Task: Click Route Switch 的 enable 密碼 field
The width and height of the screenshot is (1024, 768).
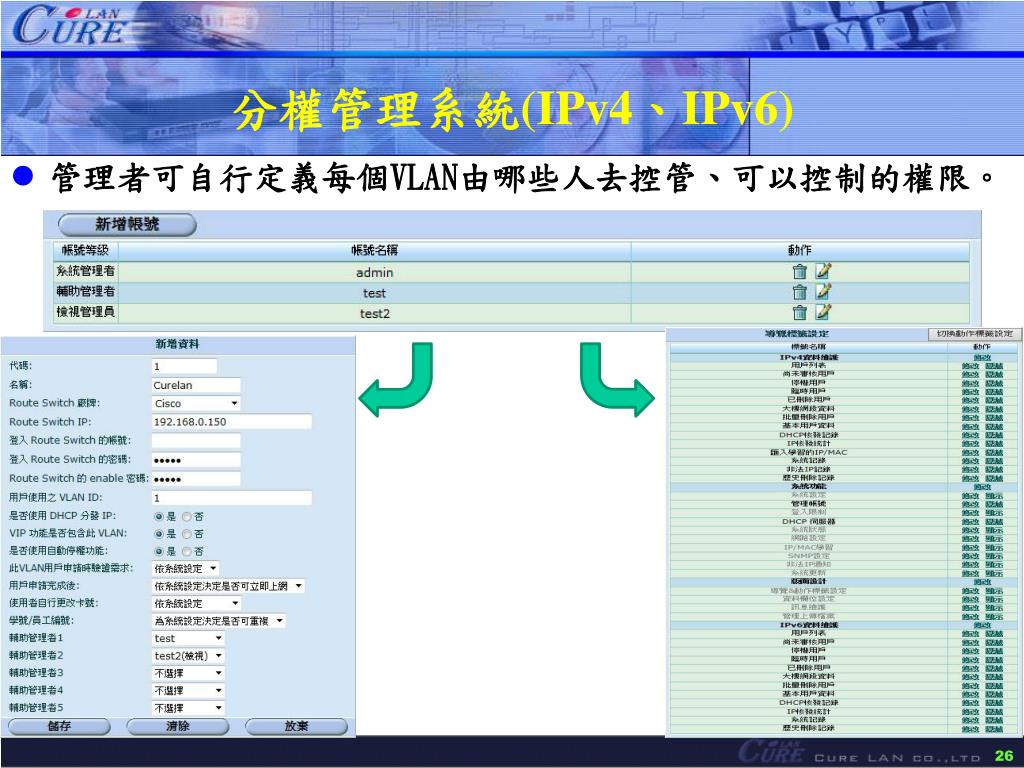Action: pyautogui.click(x=196, y=479)
